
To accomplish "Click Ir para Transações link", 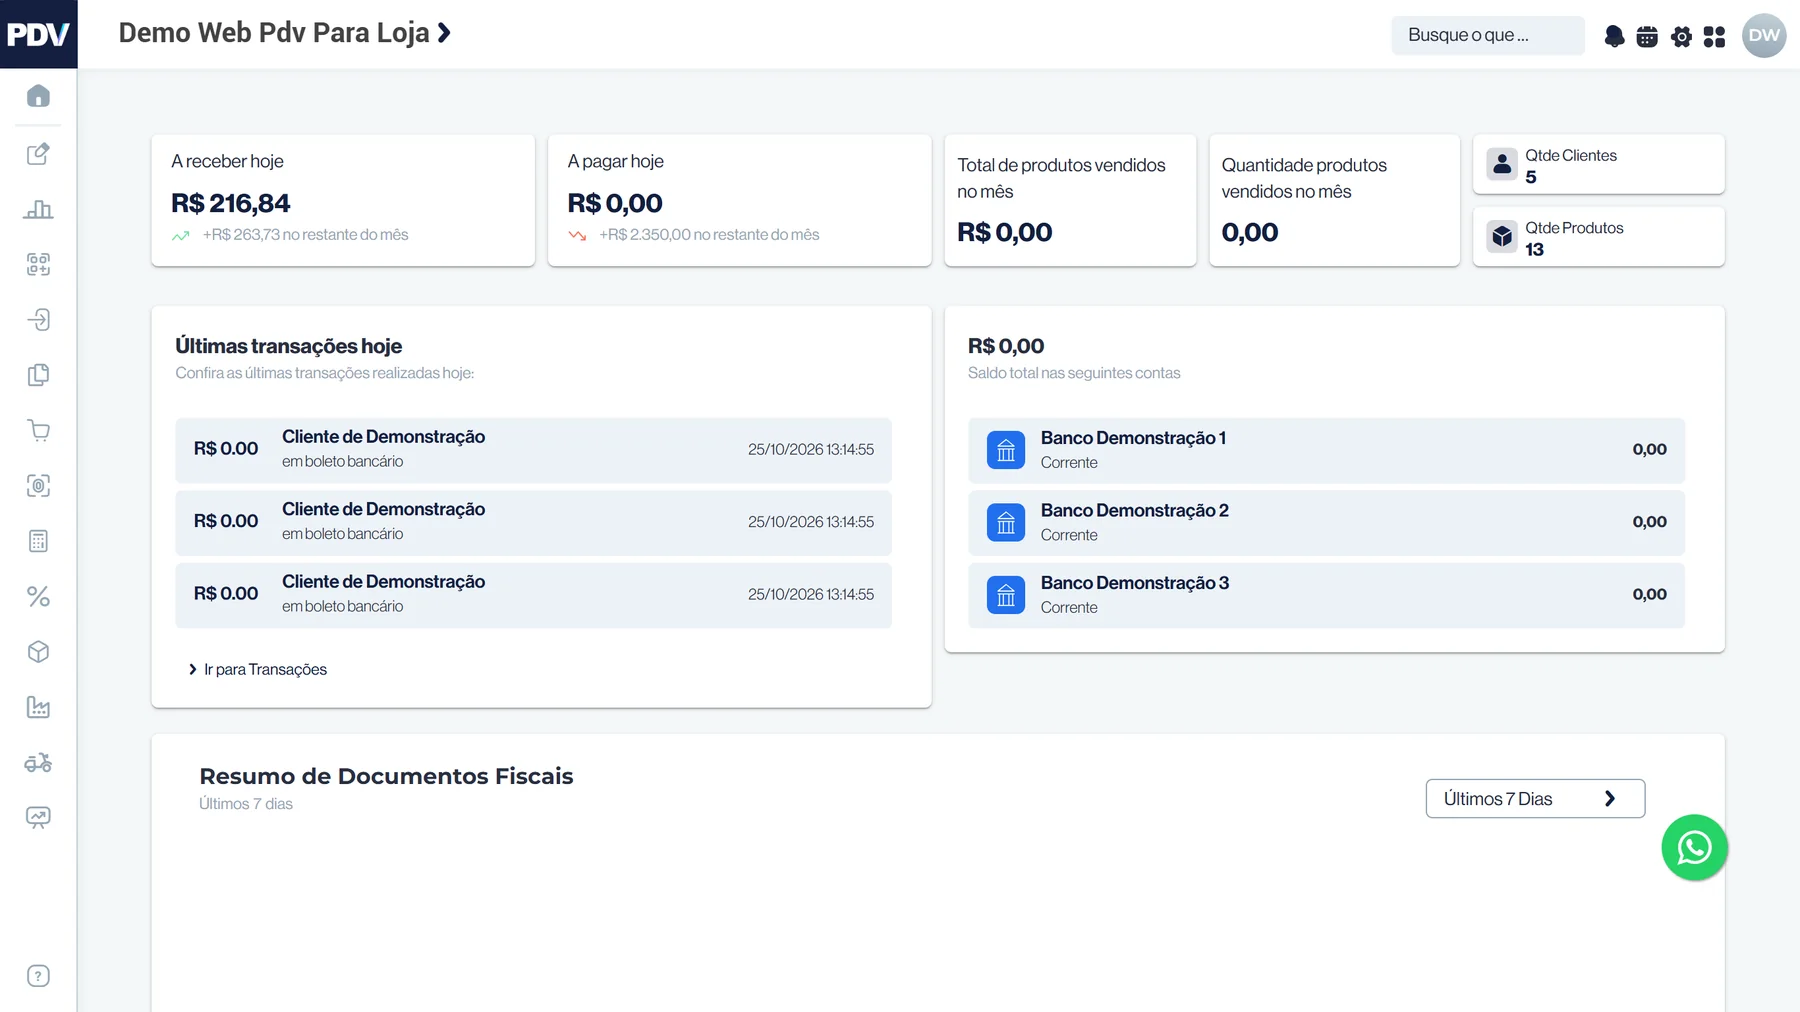I will (258, 669).
